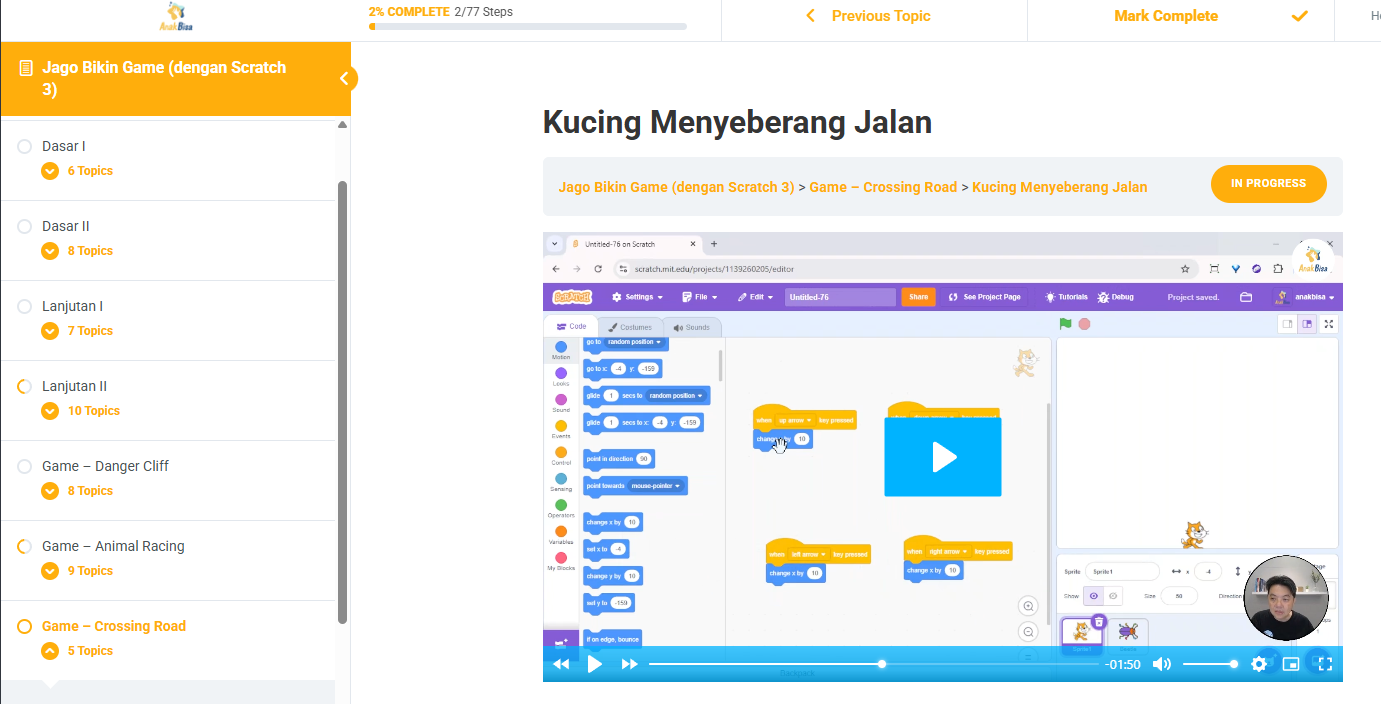1381x704 pixels.
Task: Mute the video player audio
Action: click(x=1162, y=663)
